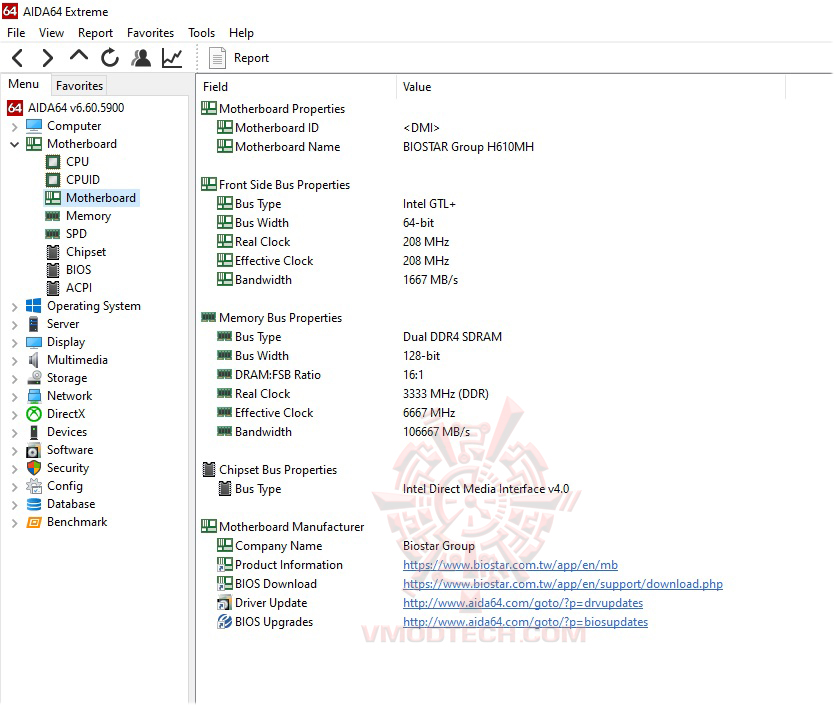835x706 pixels.
Task: Expand the Display tree node
Action: tap(14, 343)
